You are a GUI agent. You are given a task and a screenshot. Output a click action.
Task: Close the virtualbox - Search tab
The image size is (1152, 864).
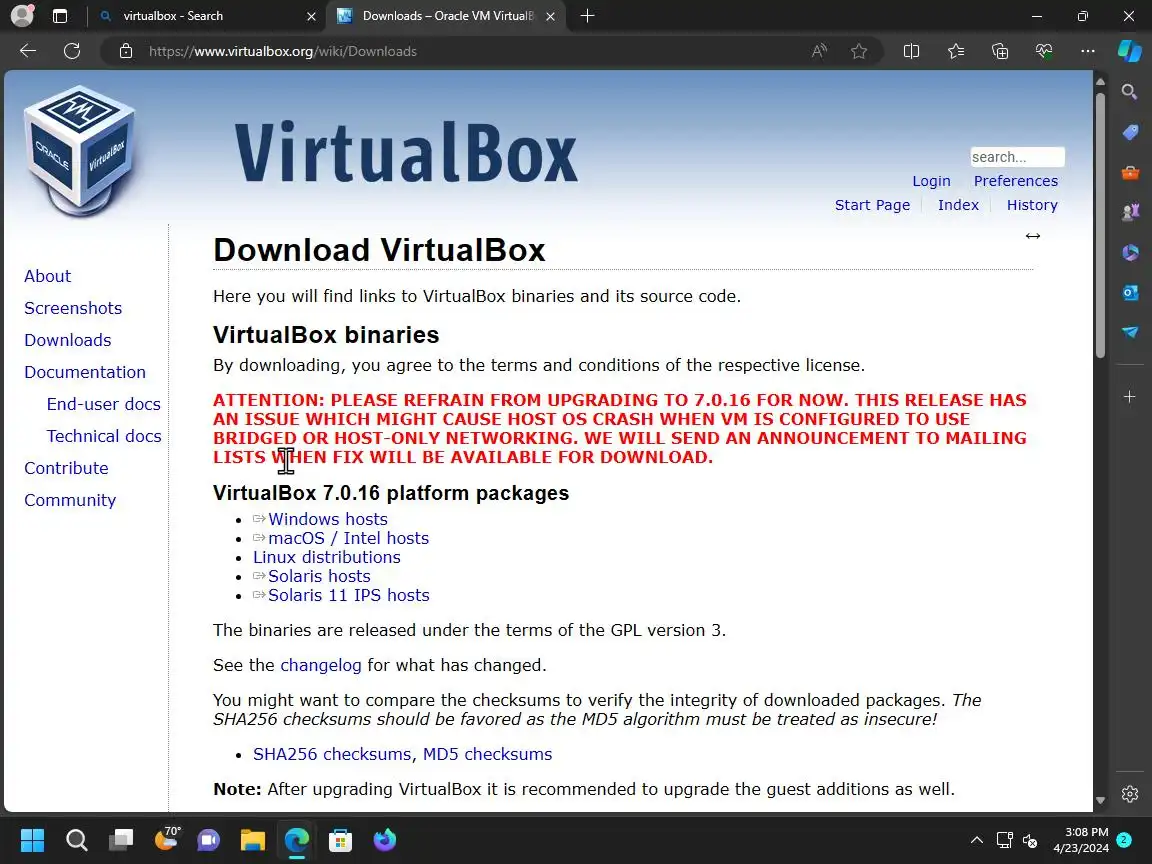tap(312, 16)
